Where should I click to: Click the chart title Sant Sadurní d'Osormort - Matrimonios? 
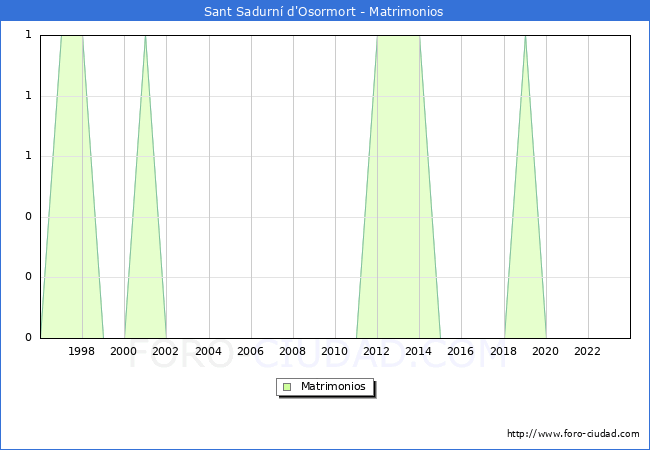click(x=324, y=12)
